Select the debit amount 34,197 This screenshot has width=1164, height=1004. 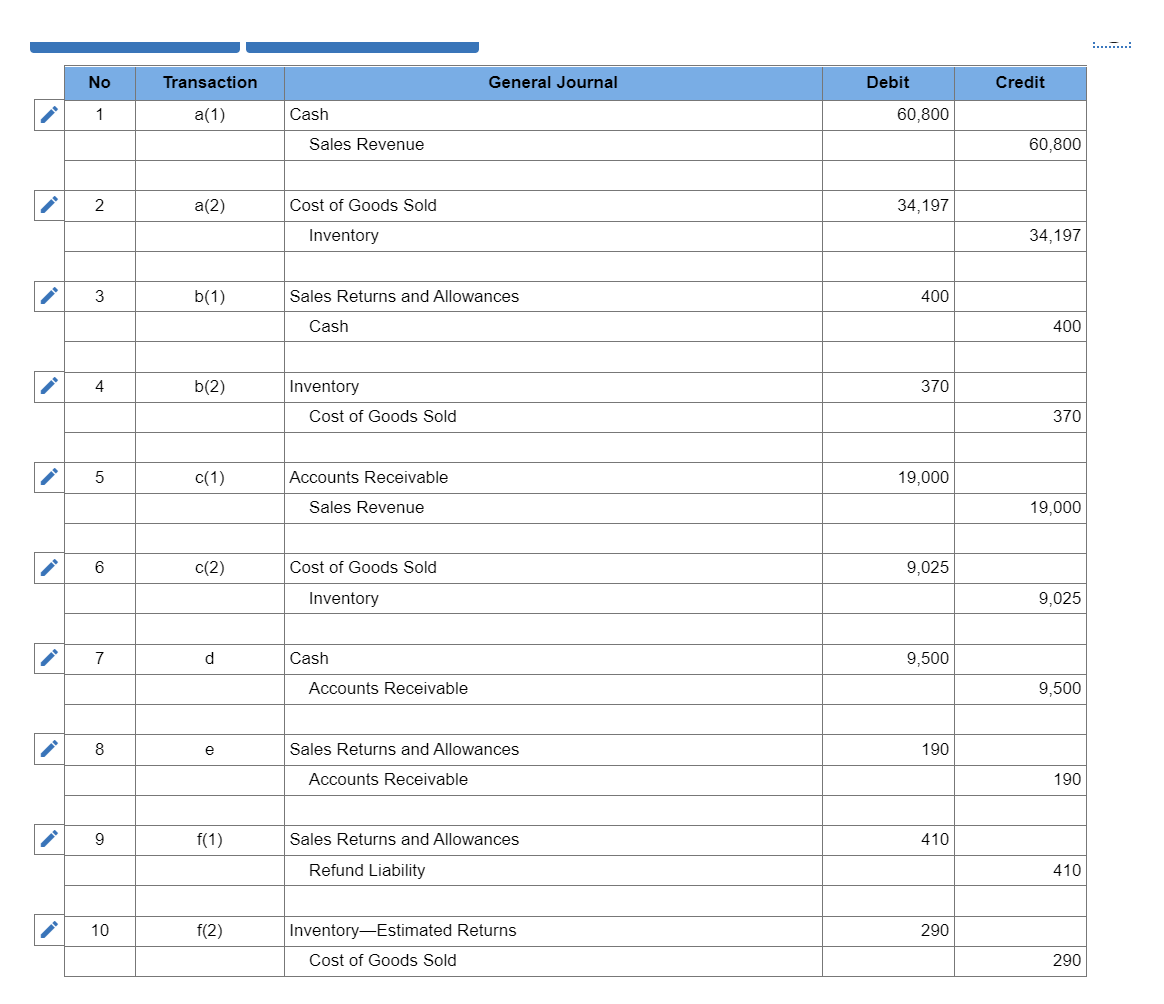click(923, 206)
